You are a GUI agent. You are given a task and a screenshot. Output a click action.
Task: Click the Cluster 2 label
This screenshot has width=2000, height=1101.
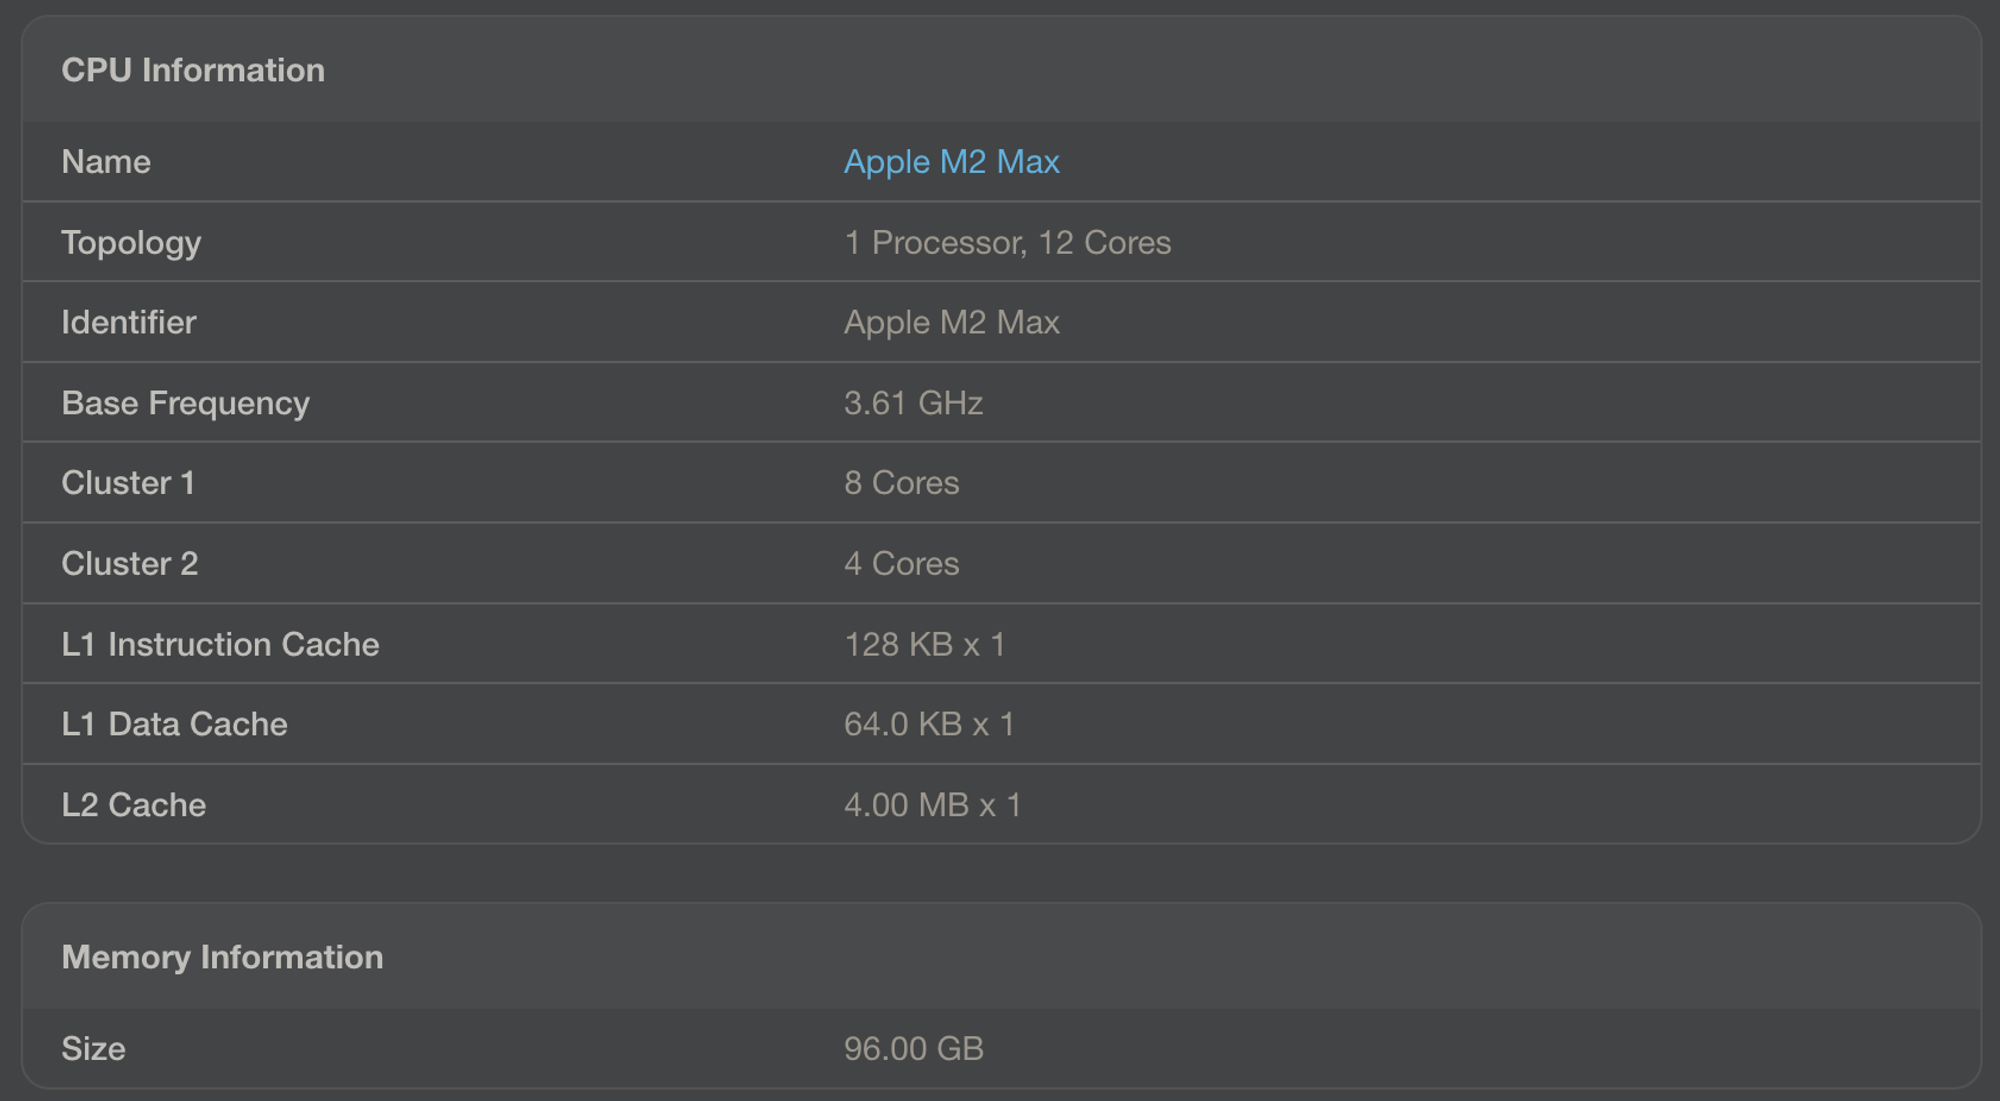pos(130,564)
